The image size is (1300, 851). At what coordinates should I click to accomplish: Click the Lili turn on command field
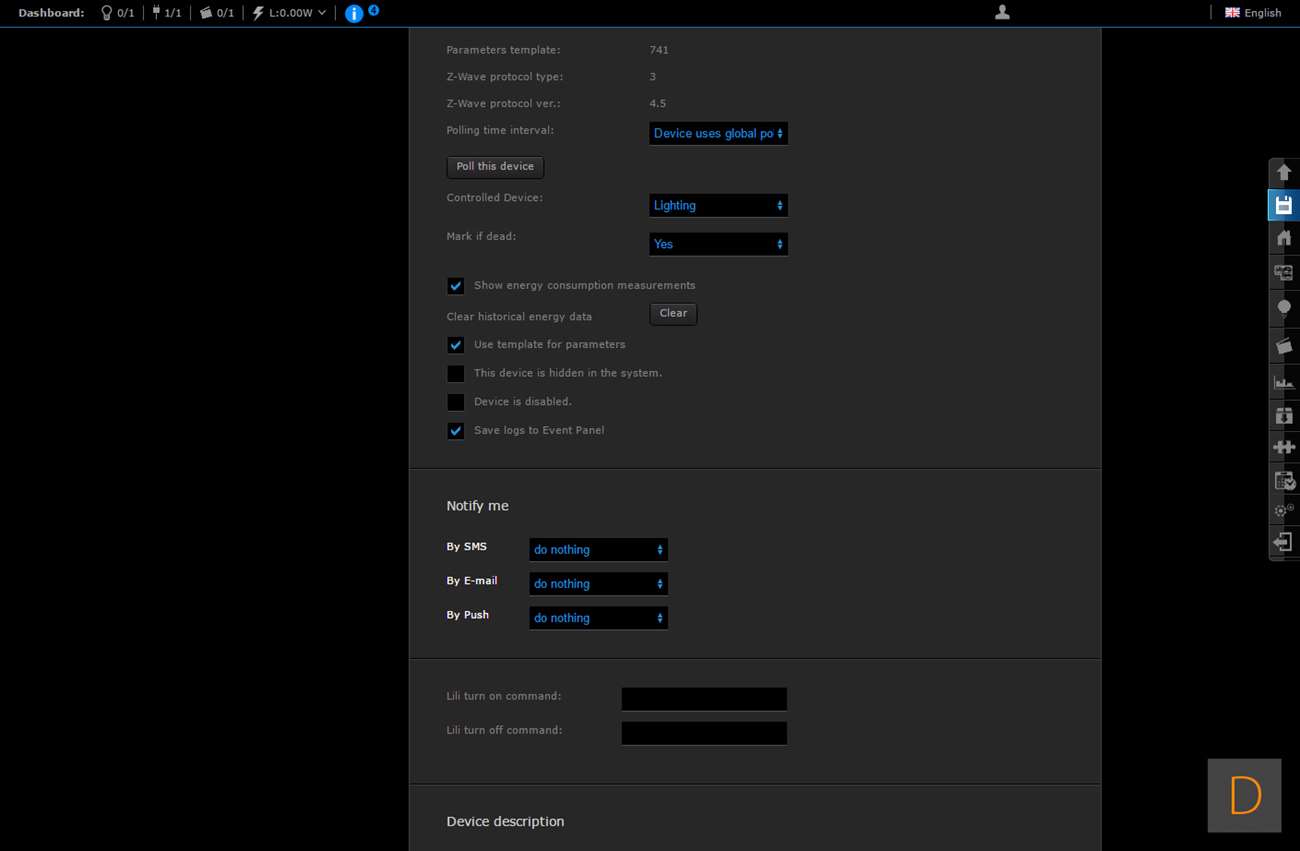pyautogui.click(x=704, y=699)
